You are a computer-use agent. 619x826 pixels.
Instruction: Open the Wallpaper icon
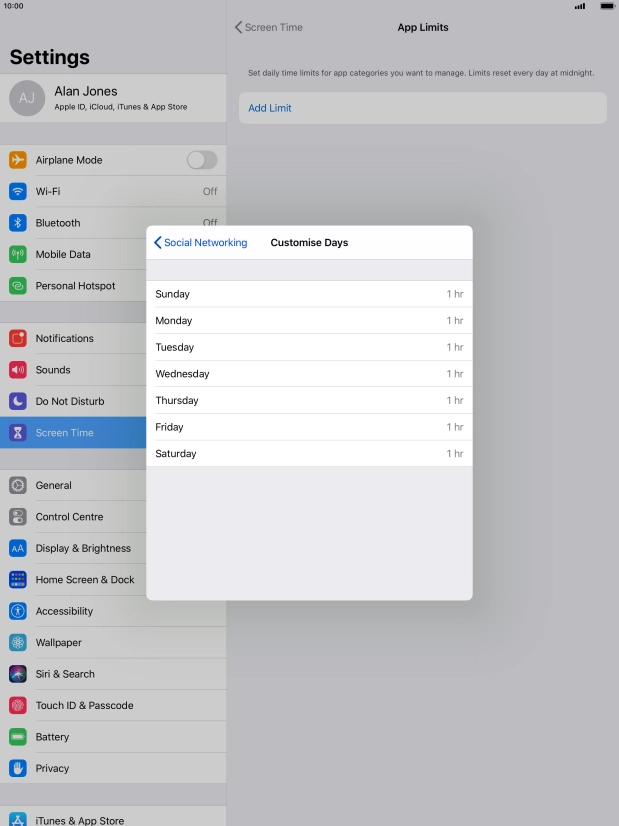pos(18,643)
